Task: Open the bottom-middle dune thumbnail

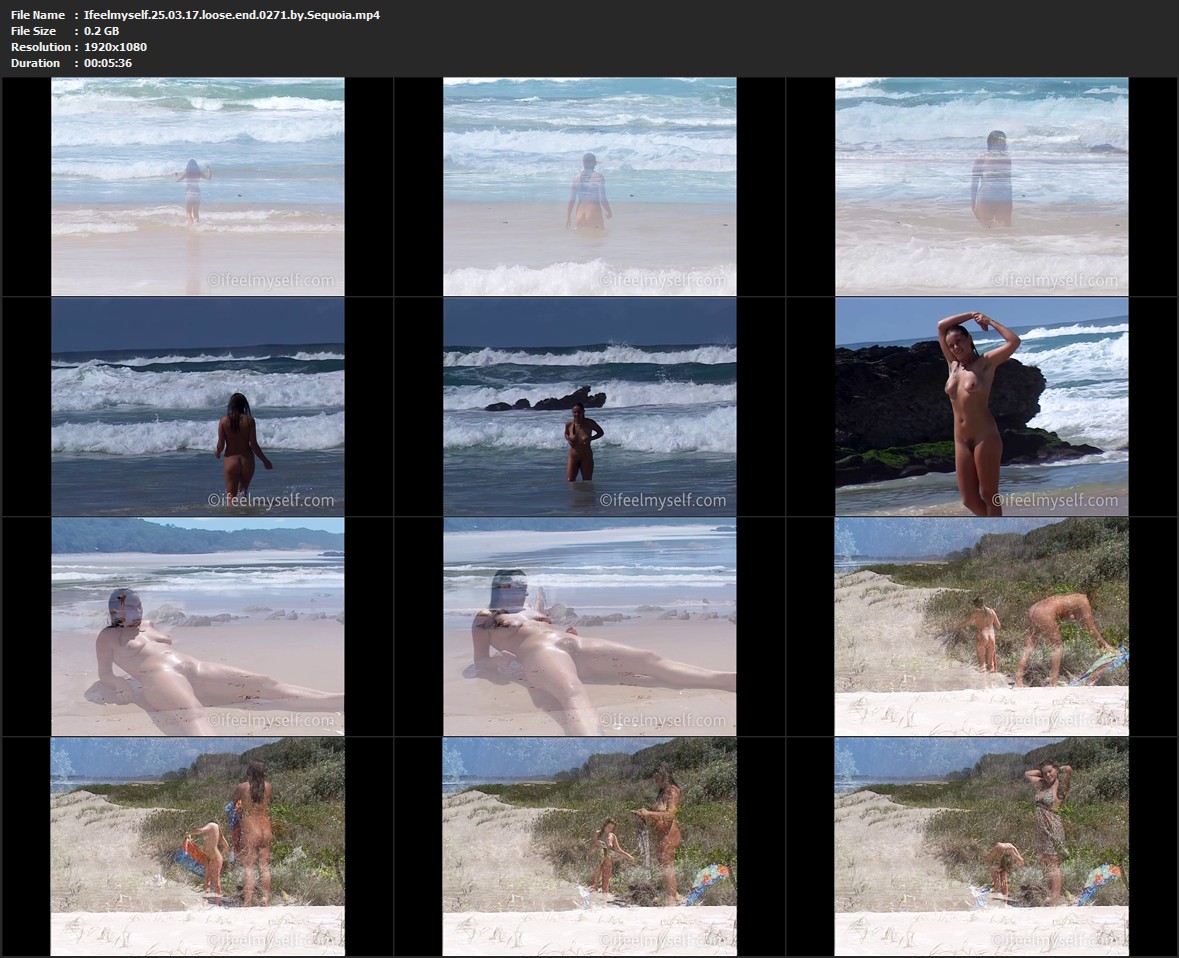Action: tap(589, 846)
